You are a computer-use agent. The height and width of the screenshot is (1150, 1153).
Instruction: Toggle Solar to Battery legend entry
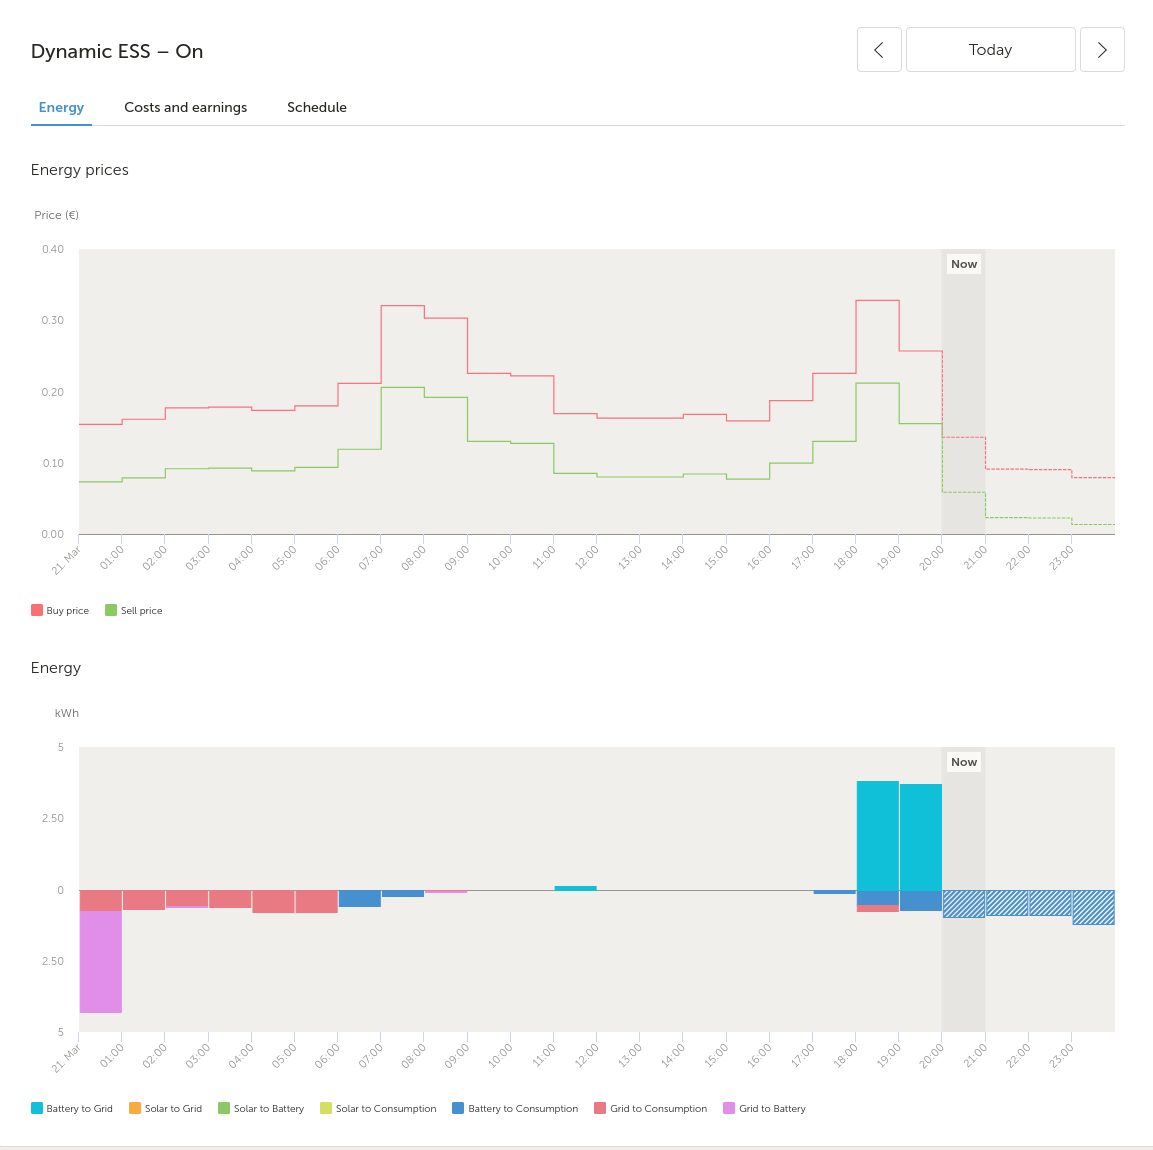tap(261, 1108)
